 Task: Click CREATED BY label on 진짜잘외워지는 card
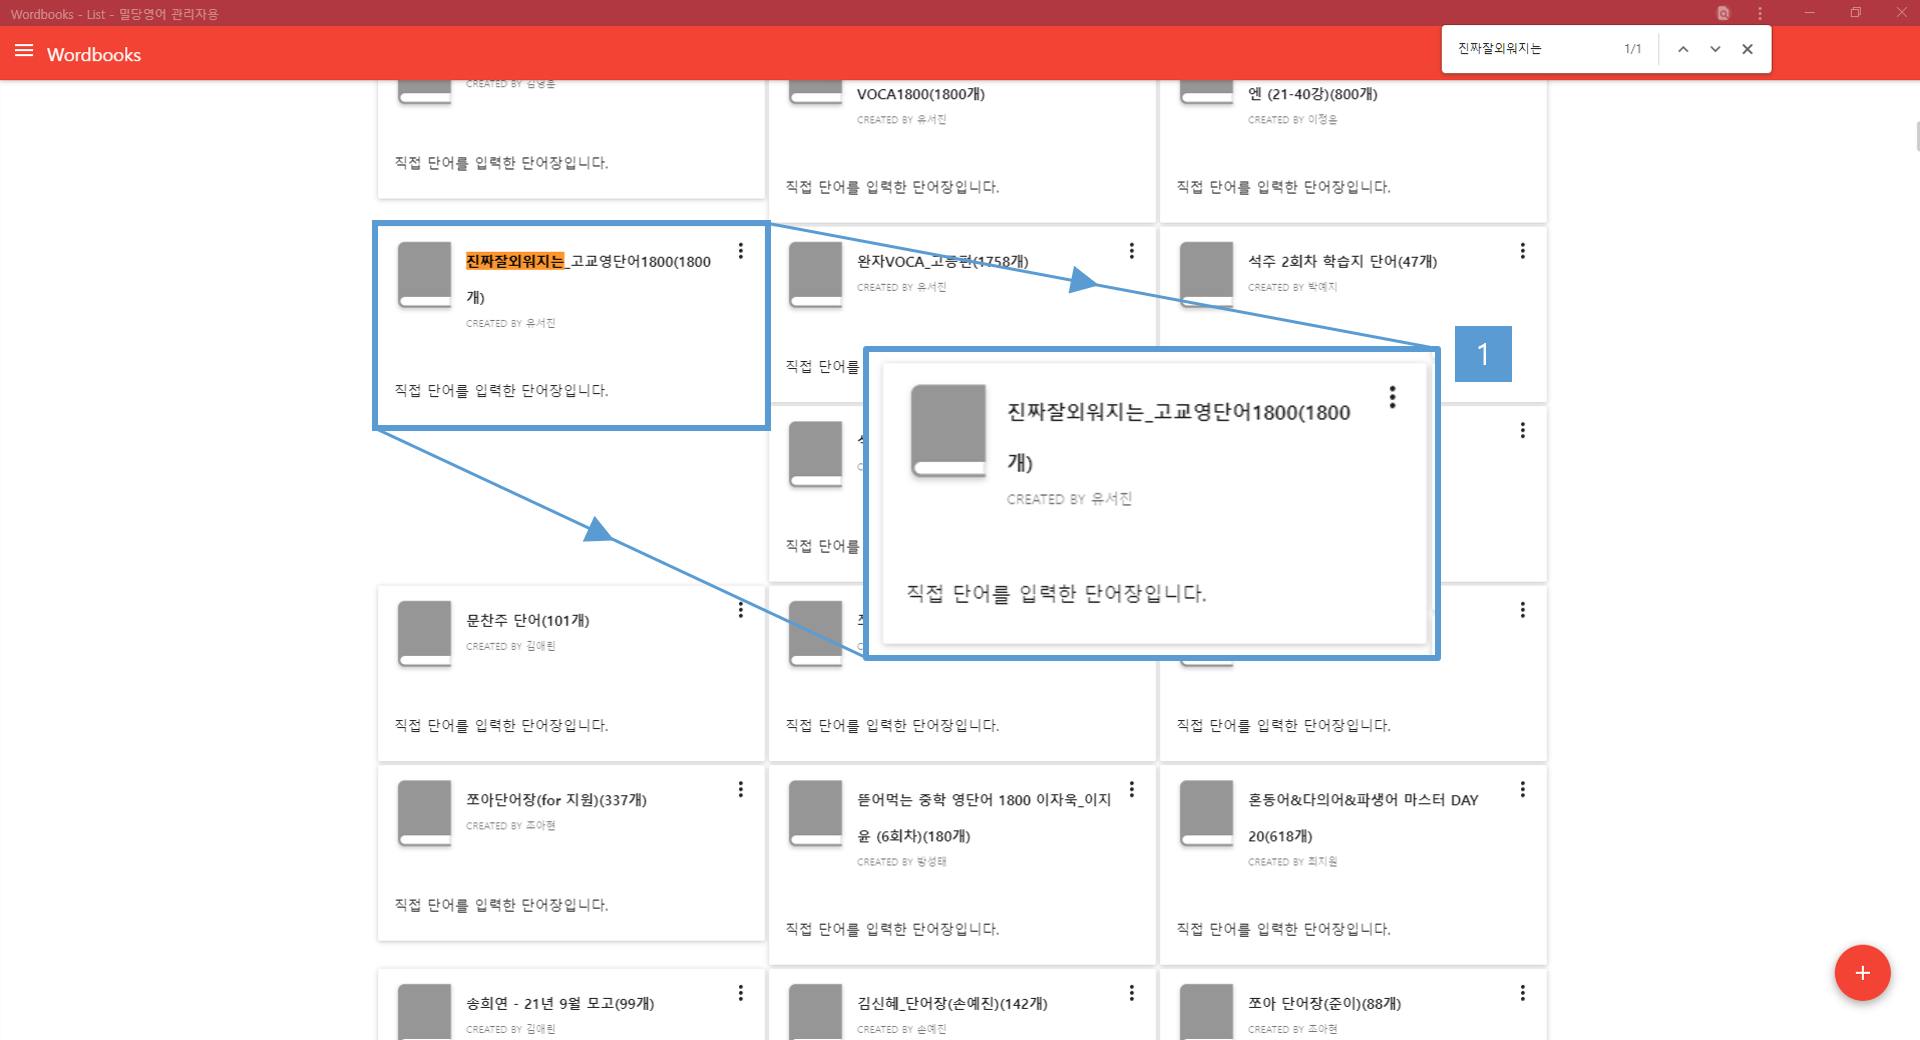tap(510, 323)
